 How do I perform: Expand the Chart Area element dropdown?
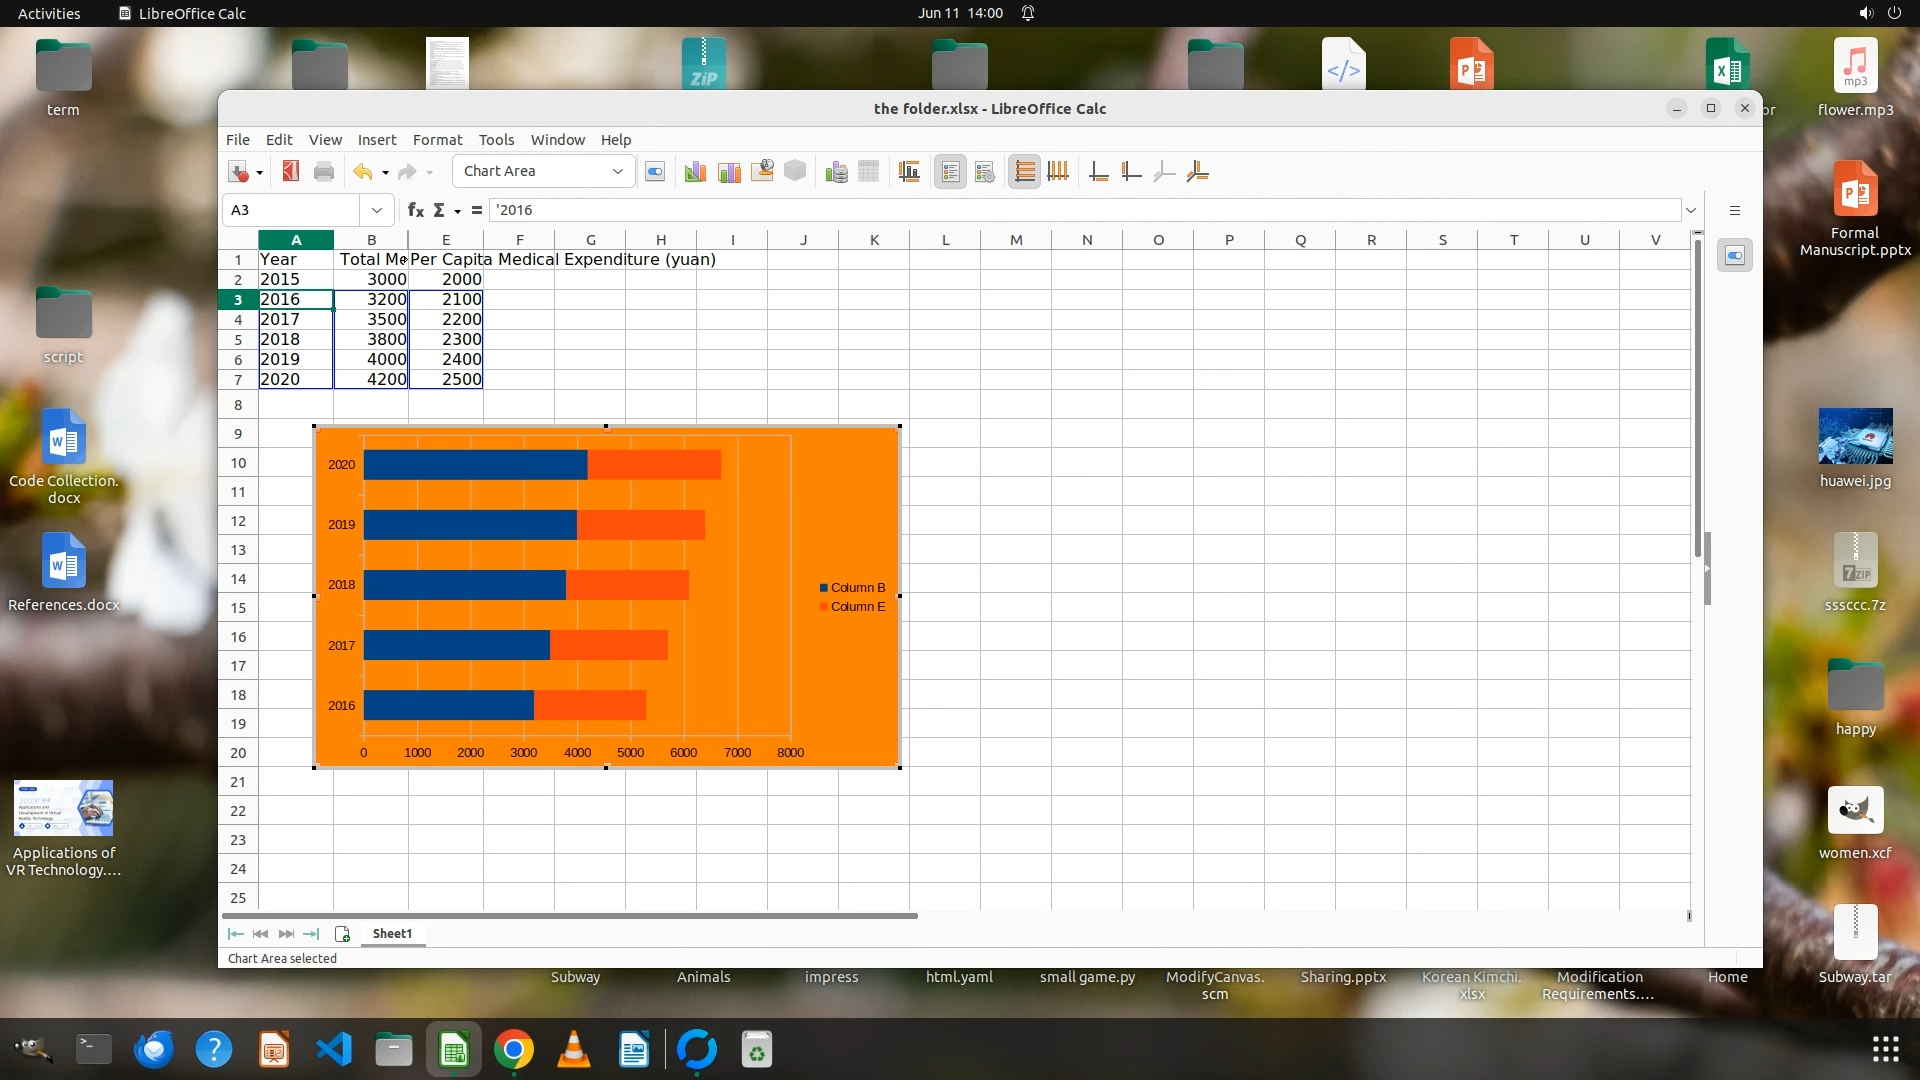[x=618, y=172]
